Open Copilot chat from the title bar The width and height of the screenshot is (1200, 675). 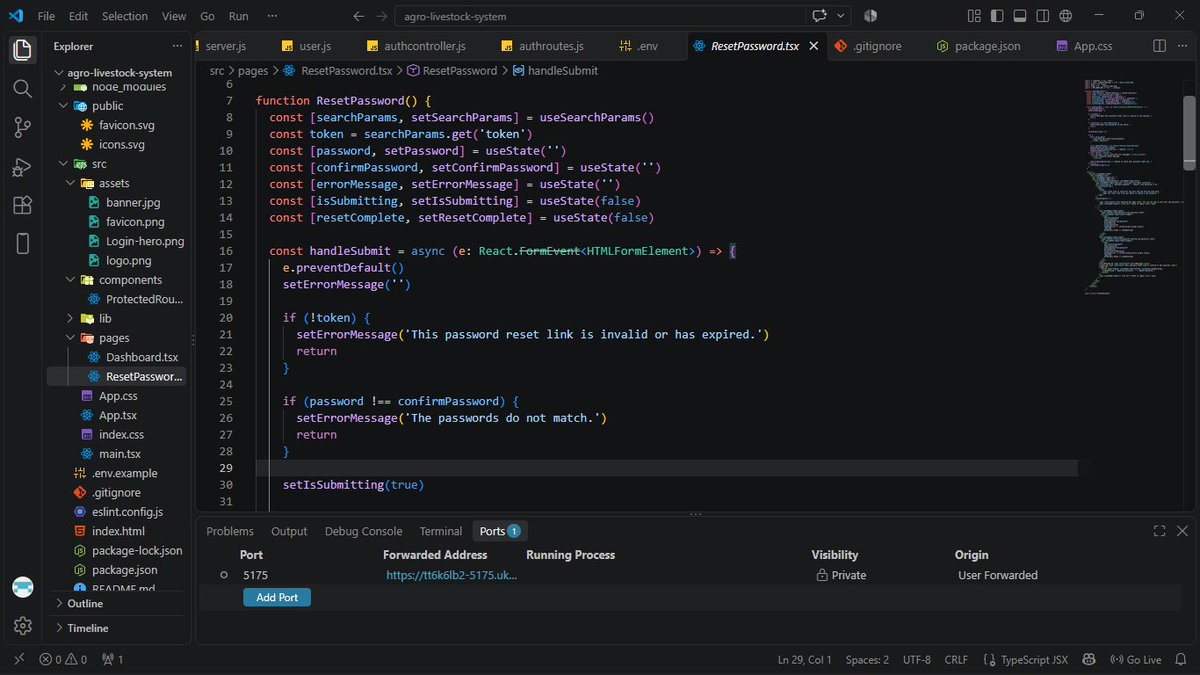coord(821,16)
